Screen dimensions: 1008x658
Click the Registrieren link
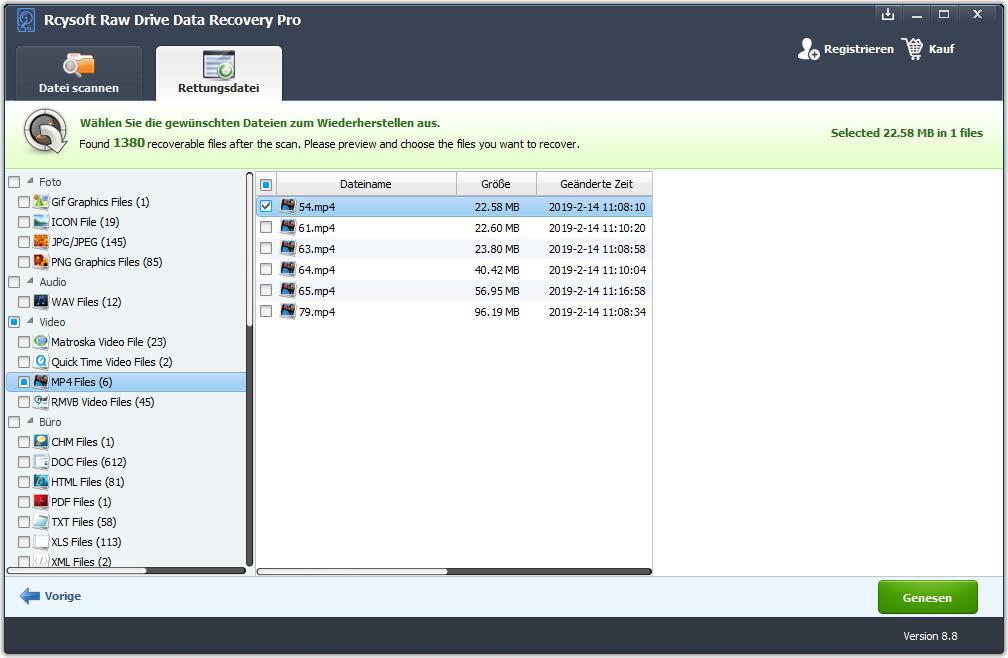(858, 49)
